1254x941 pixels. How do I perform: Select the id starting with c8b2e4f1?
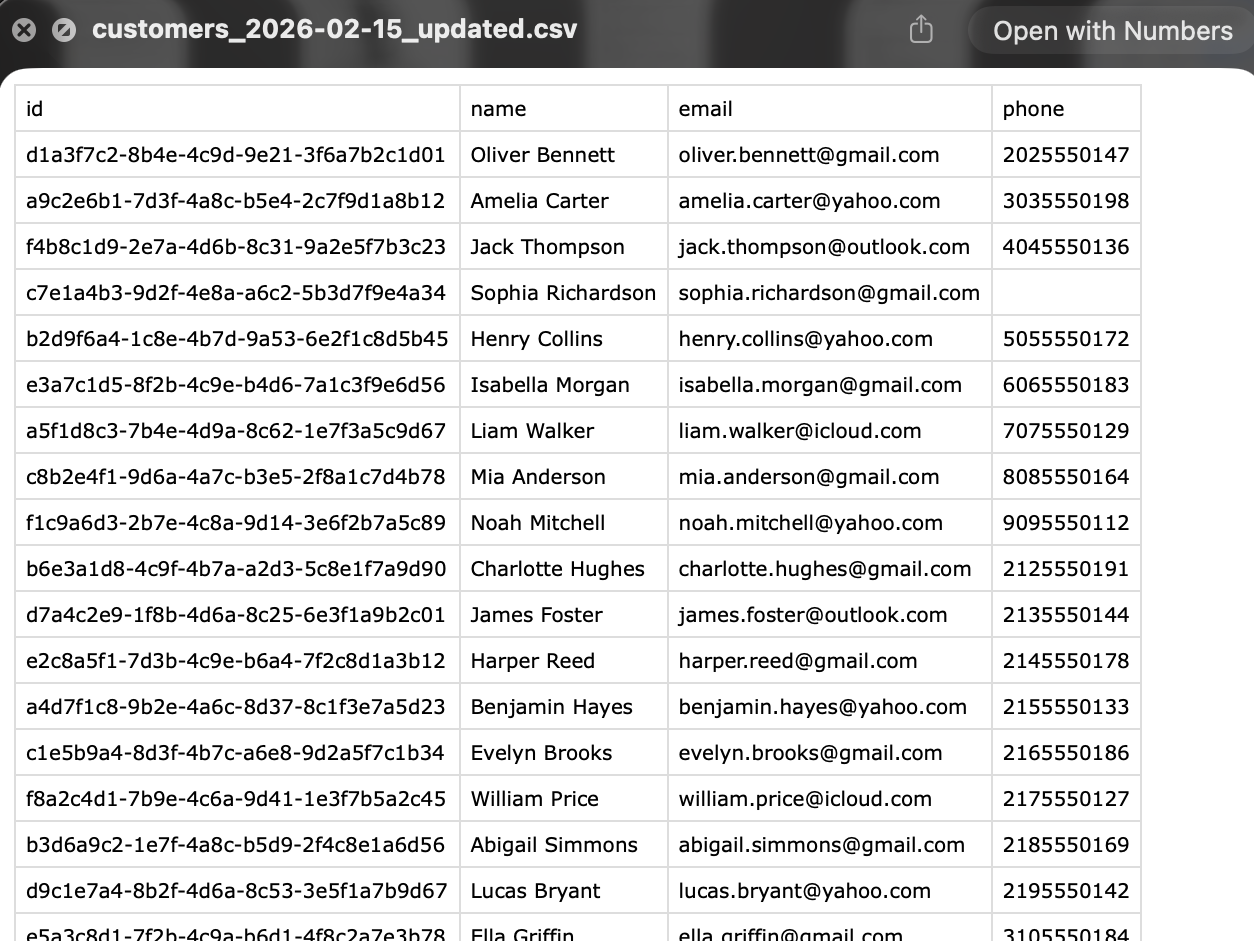click(x=236, y=477)
